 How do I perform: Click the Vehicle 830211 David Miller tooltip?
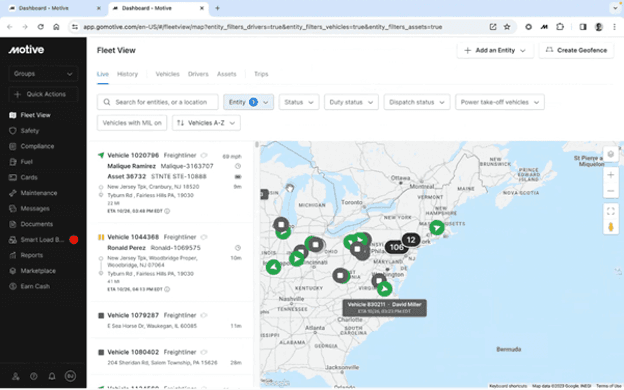coord(384,308)
